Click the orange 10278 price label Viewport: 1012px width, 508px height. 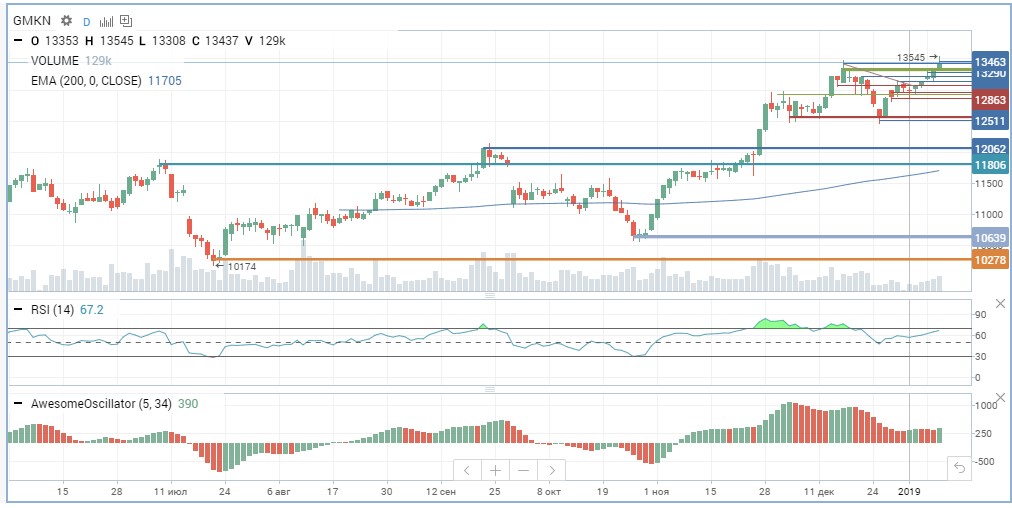(991, 259)
